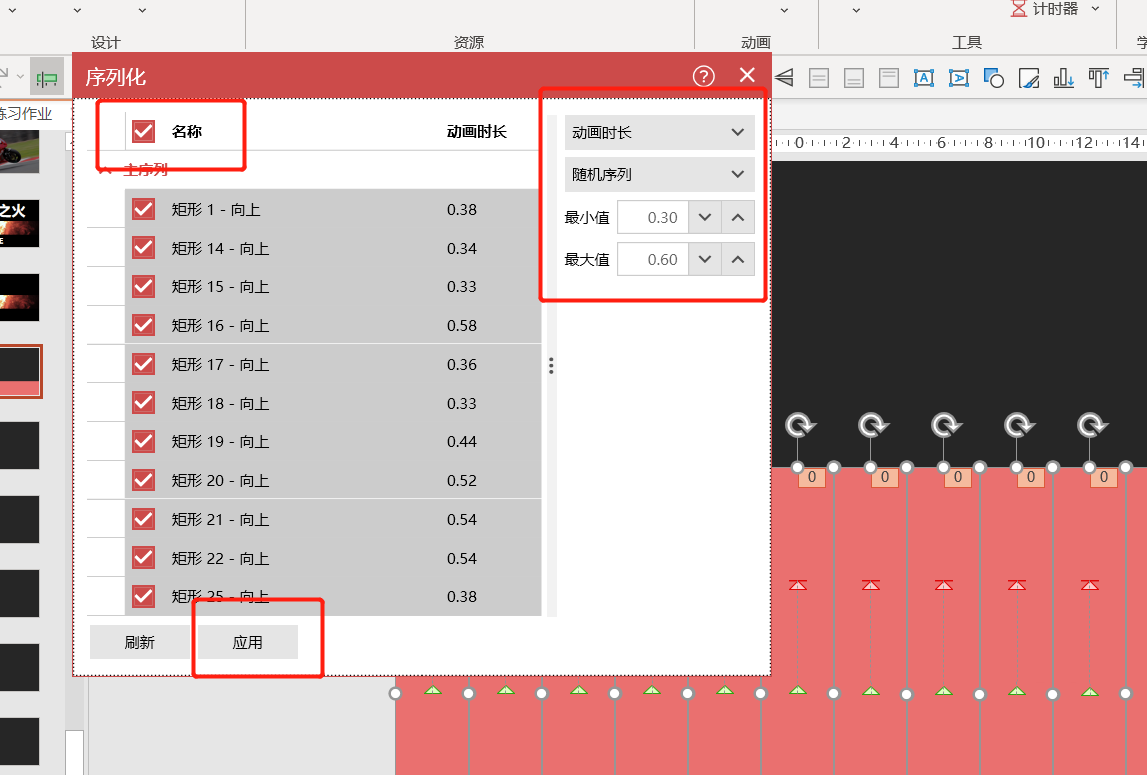Select the boxed letter A text icon
The height and width of the screenshot is (775, 1147).
click(x=923, y=78)
